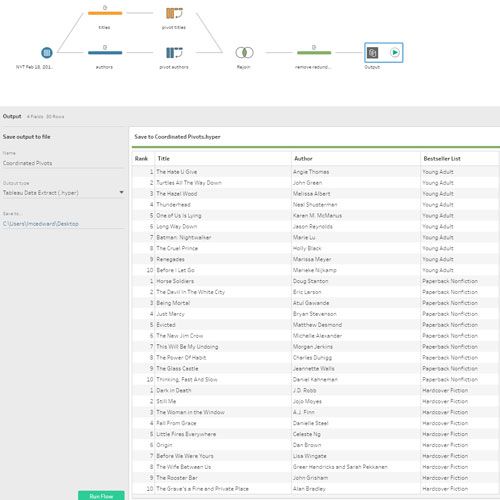
Task: Open the Output type dropdown arrow
Action: (121, 192)
